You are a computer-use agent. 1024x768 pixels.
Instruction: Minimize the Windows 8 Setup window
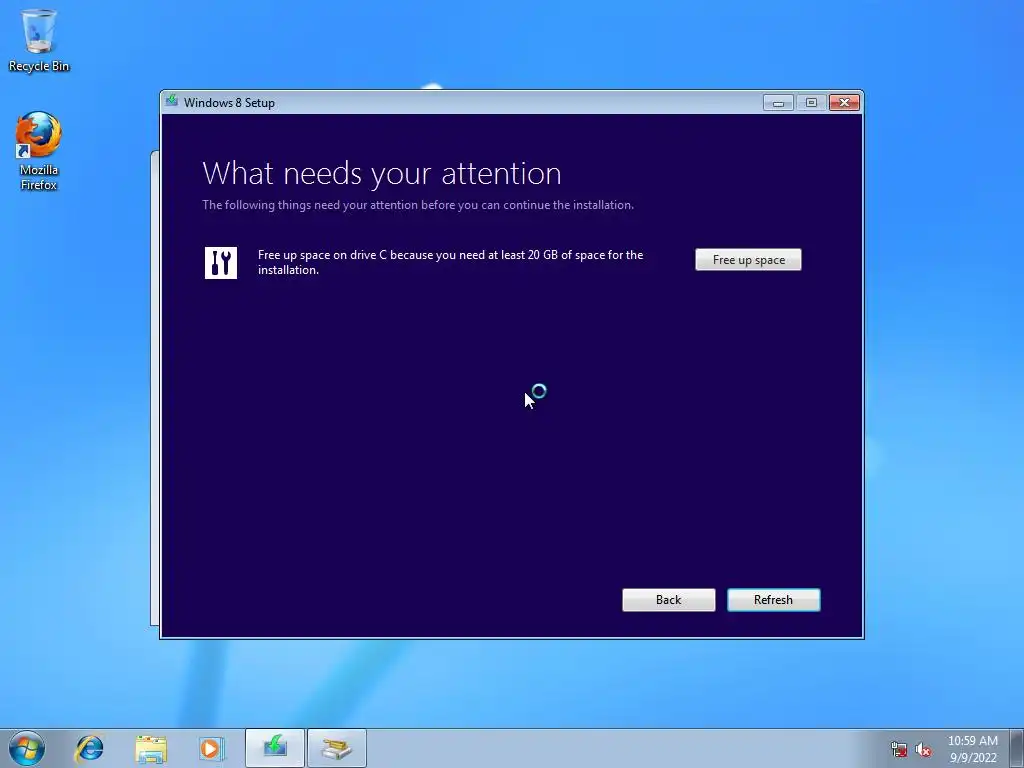[778, 103]
